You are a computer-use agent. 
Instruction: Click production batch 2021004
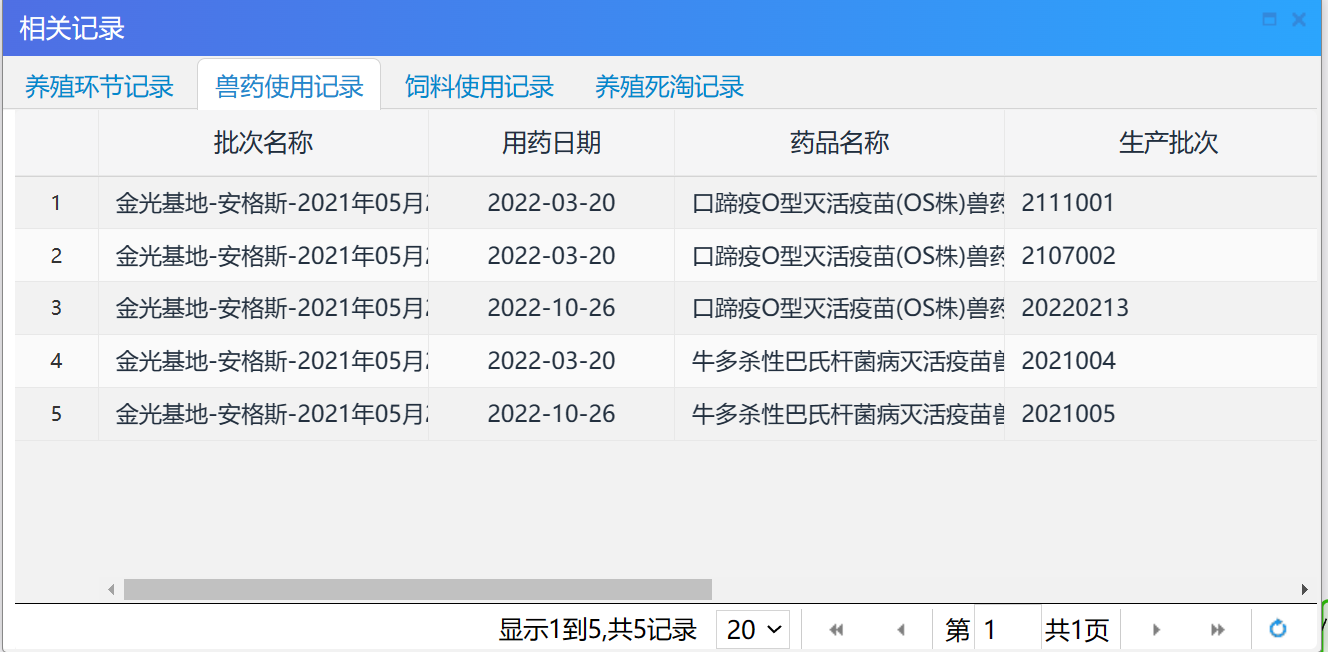pyautogui.click(x=1068, y=361)
